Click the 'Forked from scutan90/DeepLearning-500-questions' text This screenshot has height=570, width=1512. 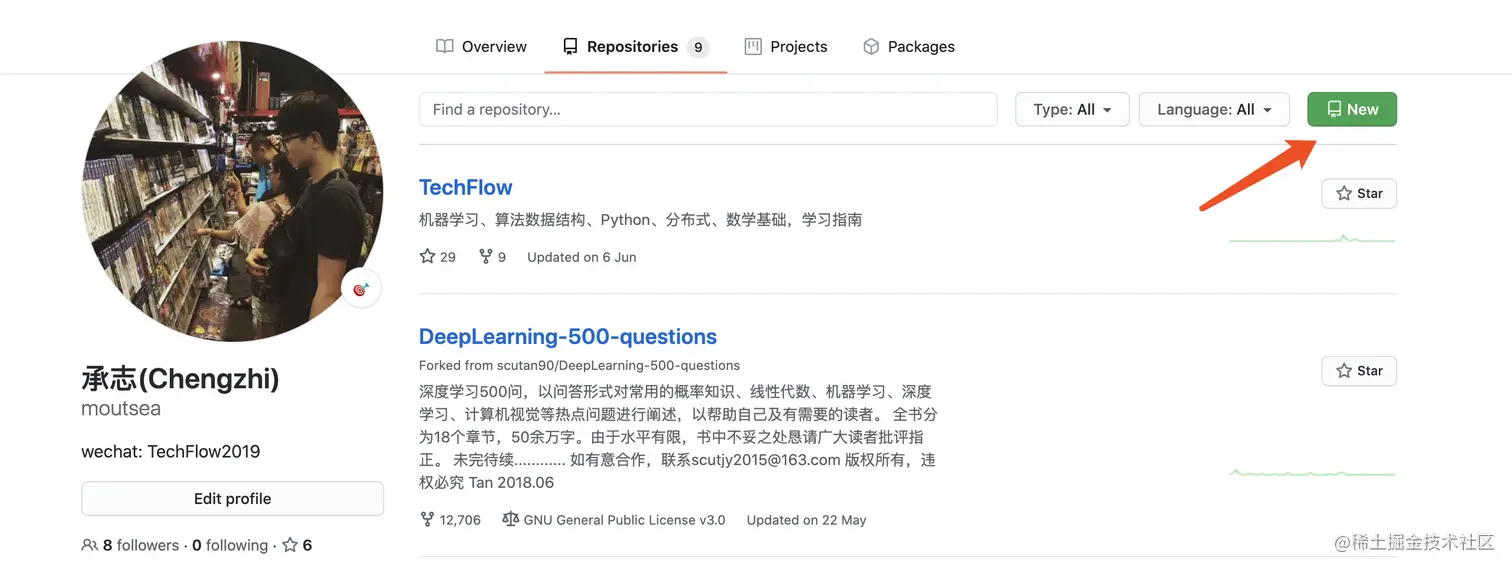[x=579, y=365]
